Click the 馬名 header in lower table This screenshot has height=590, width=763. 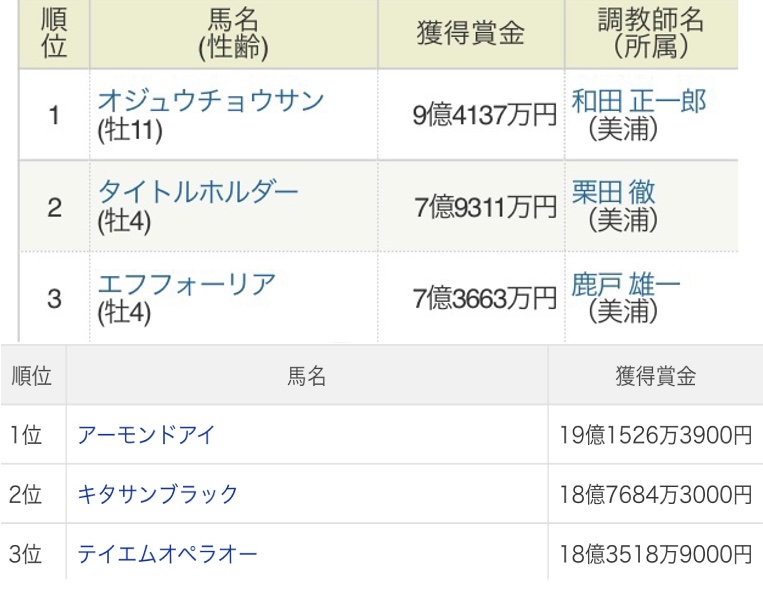coord(307,375)
